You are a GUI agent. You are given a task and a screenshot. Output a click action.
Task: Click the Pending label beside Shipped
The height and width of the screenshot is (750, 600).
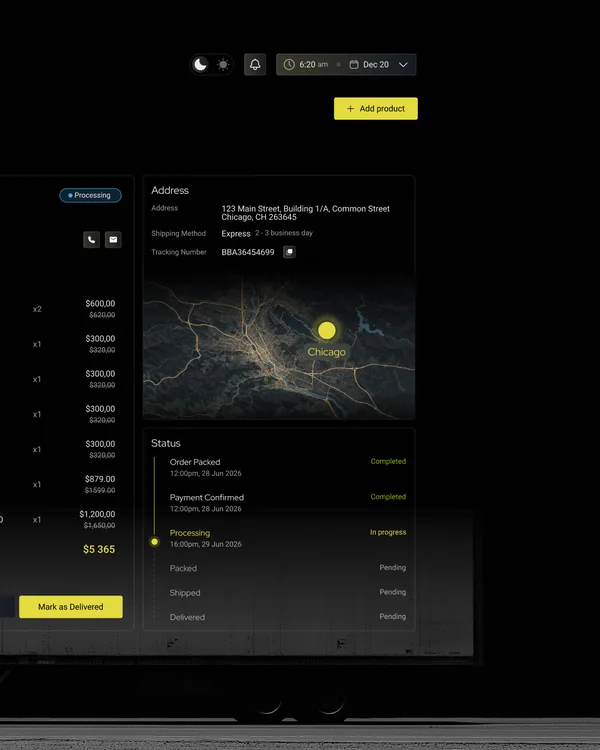click(393, 592)
